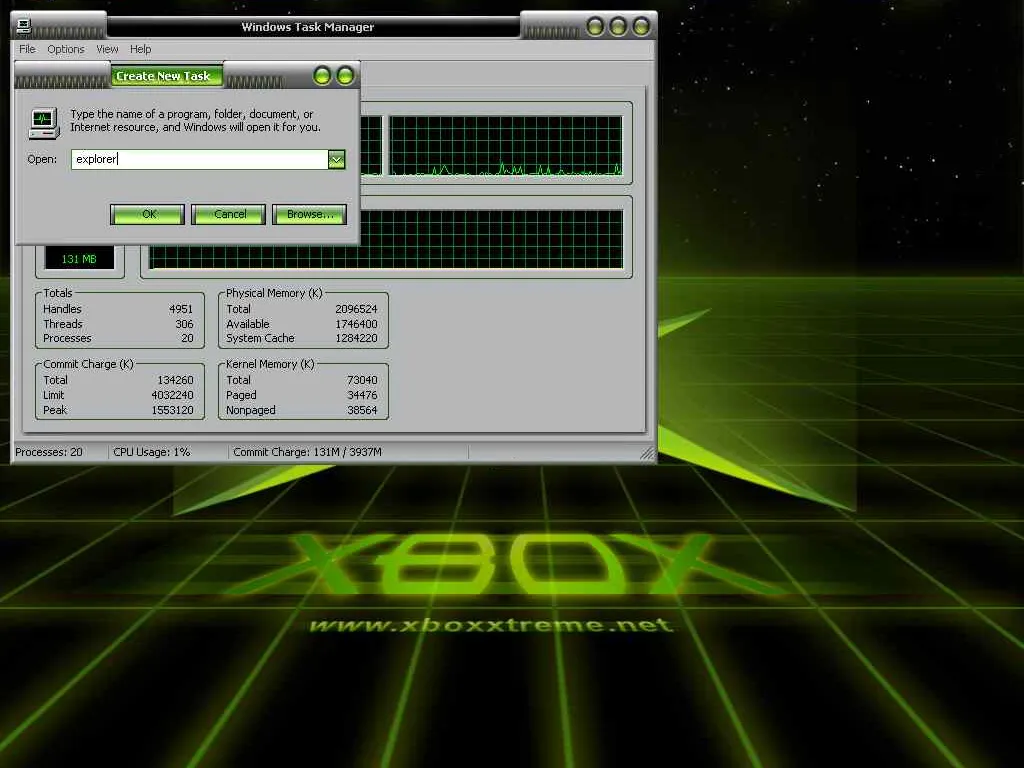The image size is (1024, 768).
Task: Click the CPU usage history graph
Action: pos(506,146)
